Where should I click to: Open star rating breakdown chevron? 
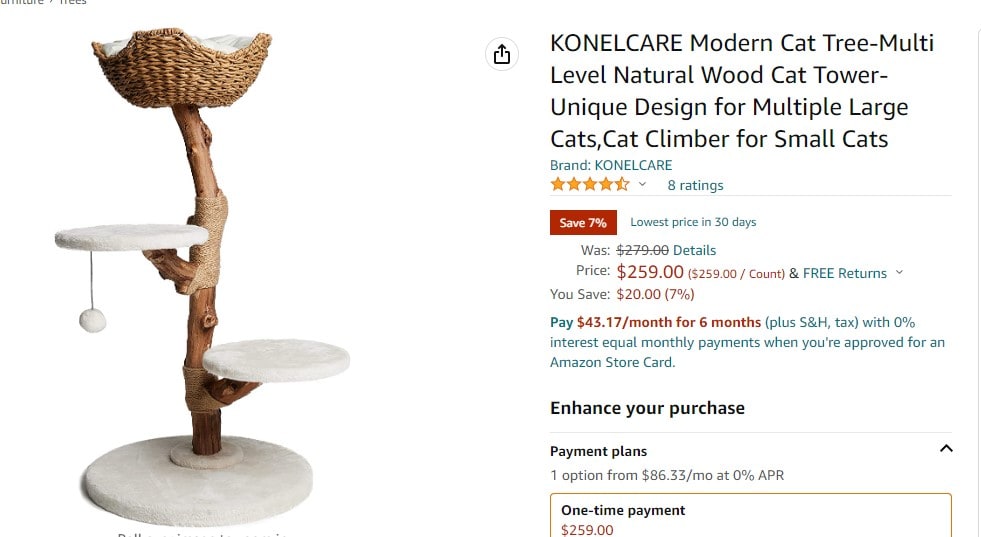pos(642,184)
